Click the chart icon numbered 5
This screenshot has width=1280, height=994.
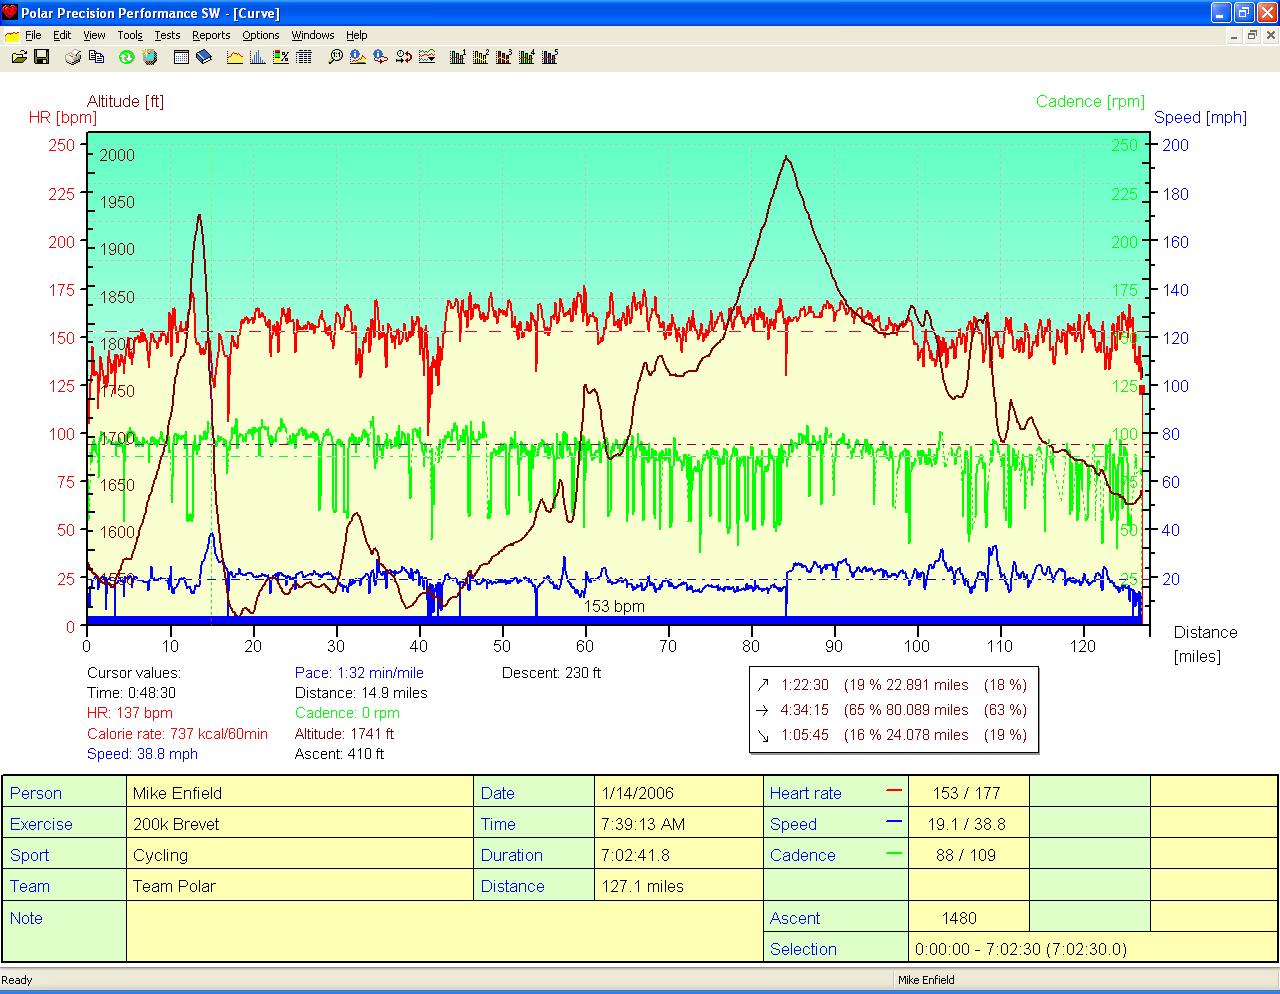[x=549, y=57]
